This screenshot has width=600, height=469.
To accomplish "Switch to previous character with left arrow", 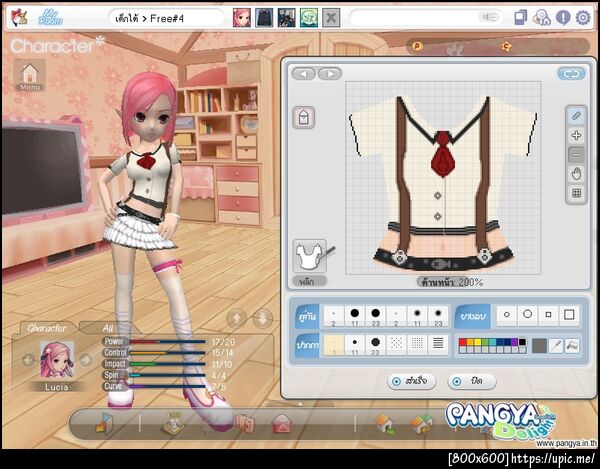I will [x=28, y=360].
